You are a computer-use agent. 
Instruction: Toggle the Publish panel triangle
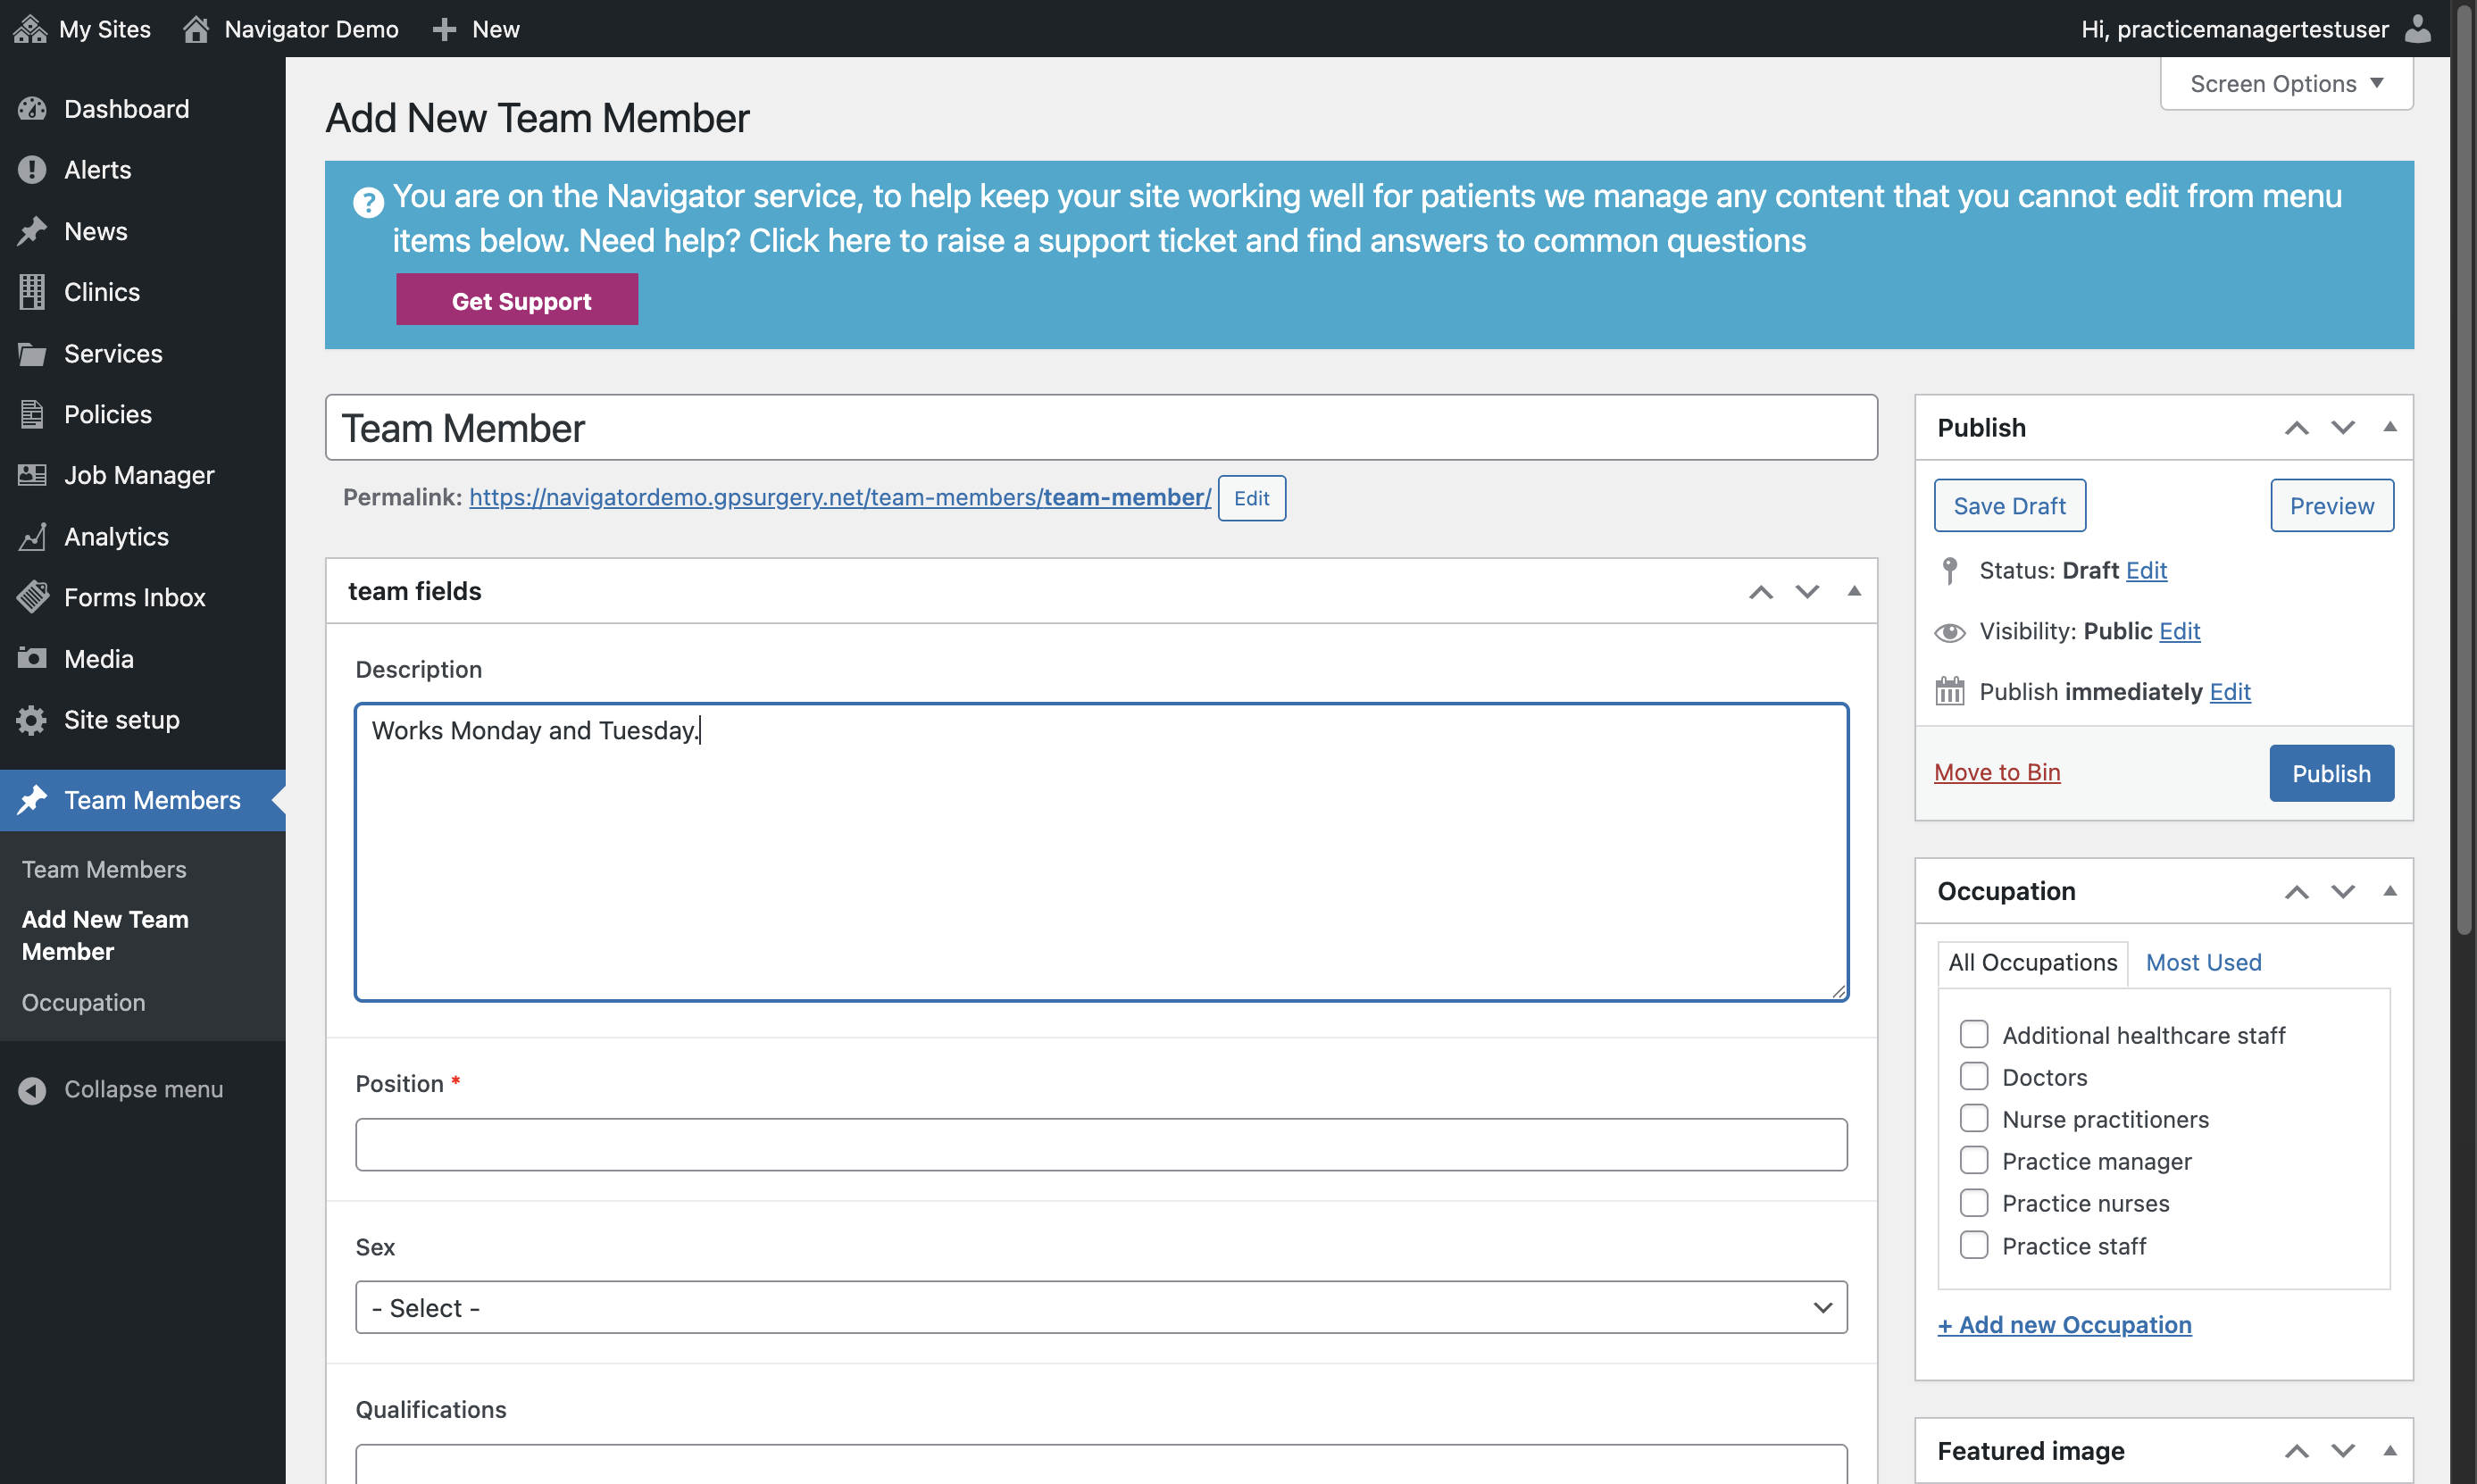[x=2390, y=427]
